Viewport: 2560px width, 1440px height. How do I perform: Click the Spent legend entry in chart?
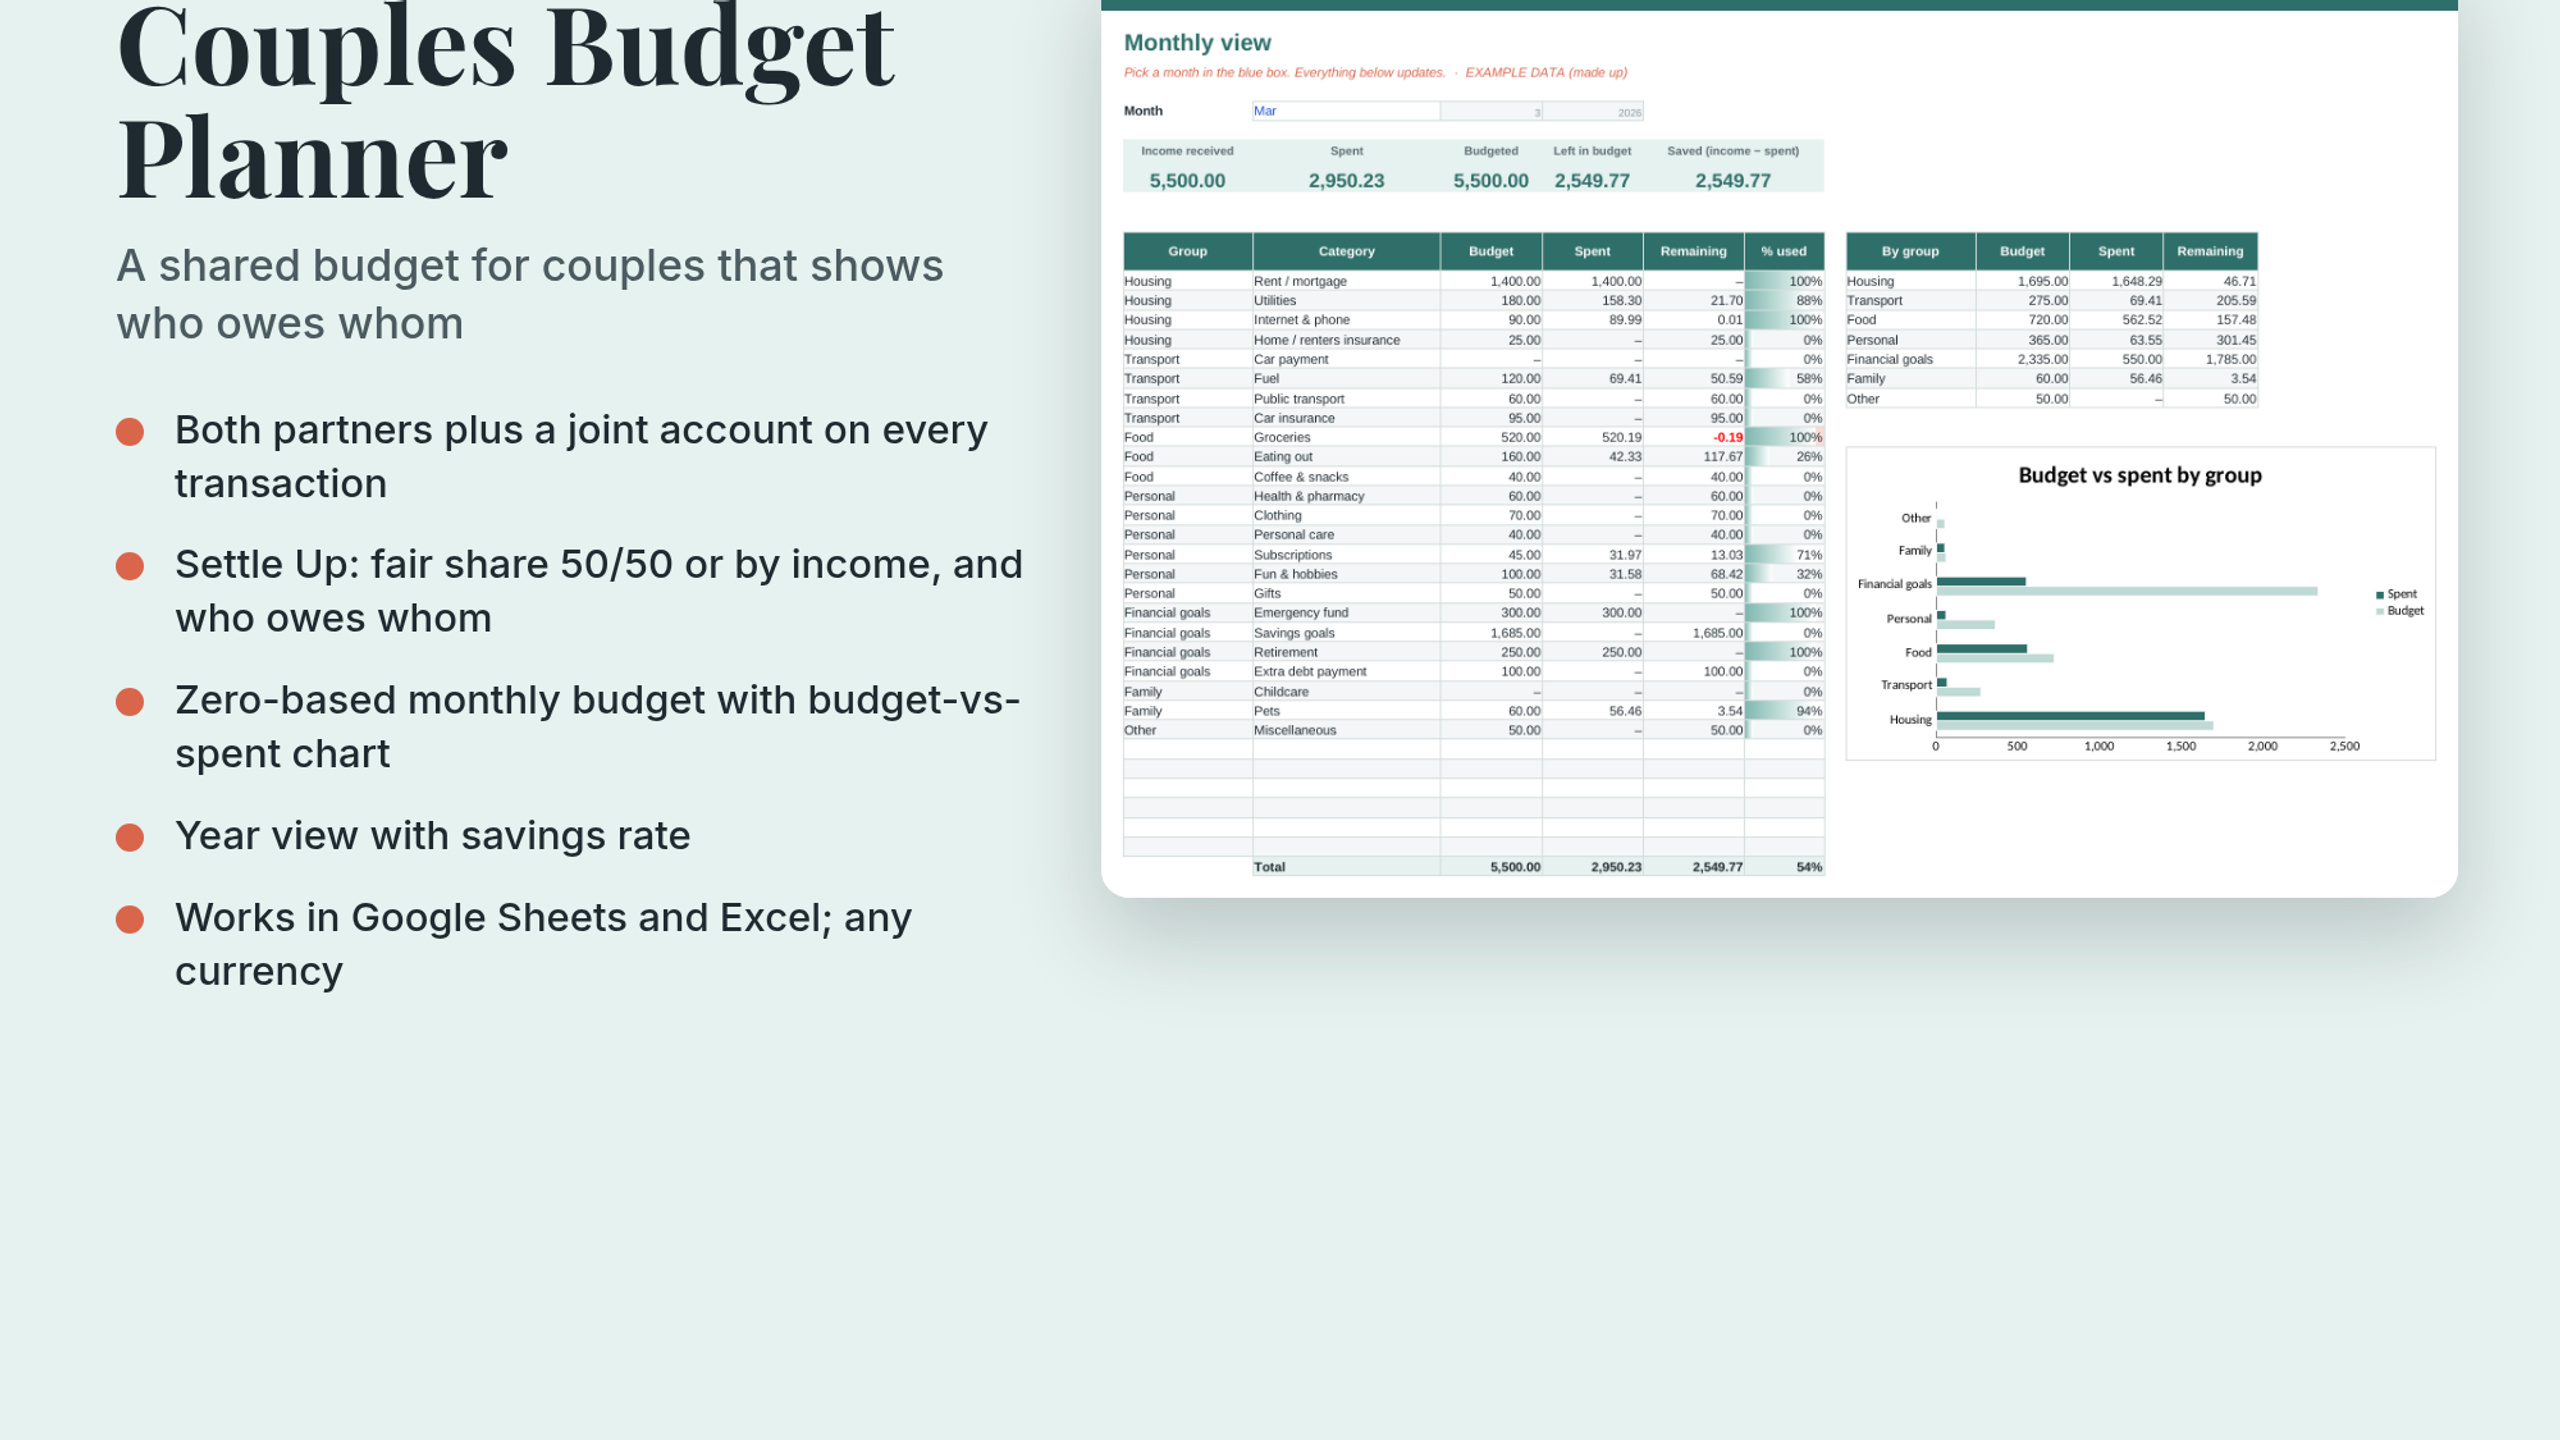(2396, 594)
